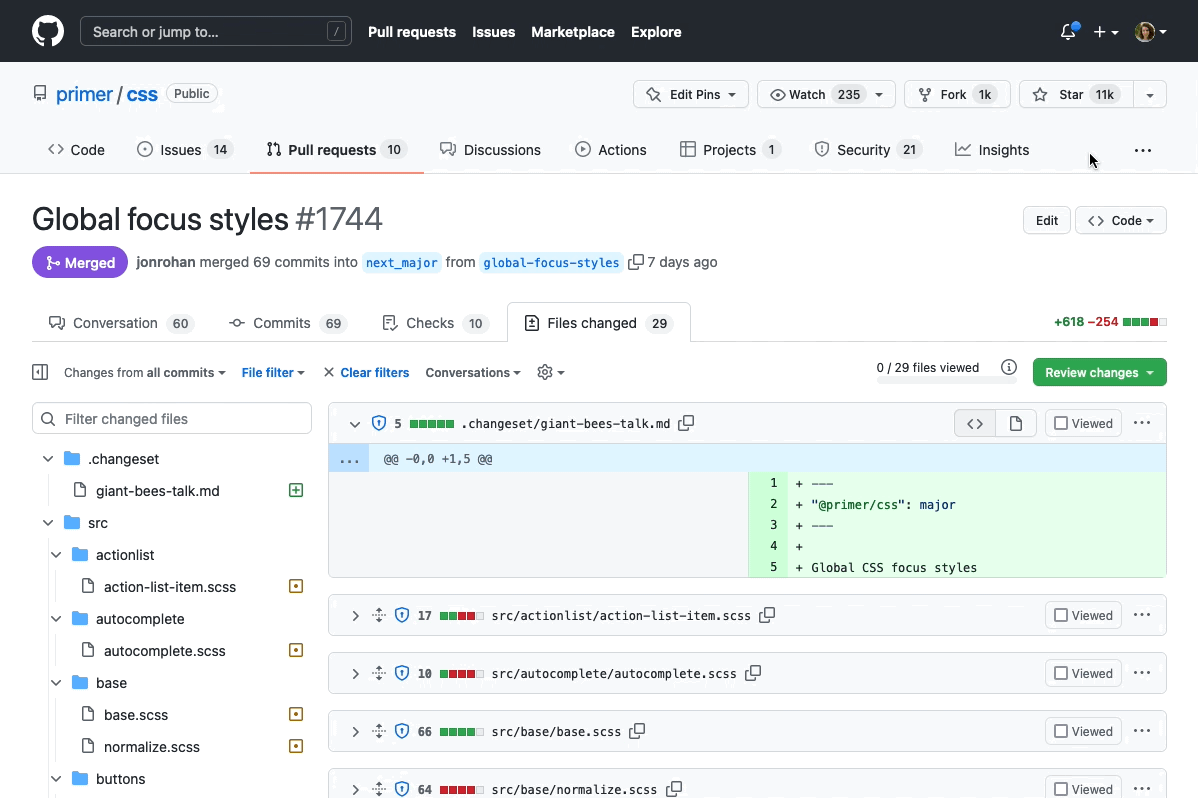1198x798 pixels.
Task: Expand the src/base/base.scss diff
Action: [x=355, y=732]
